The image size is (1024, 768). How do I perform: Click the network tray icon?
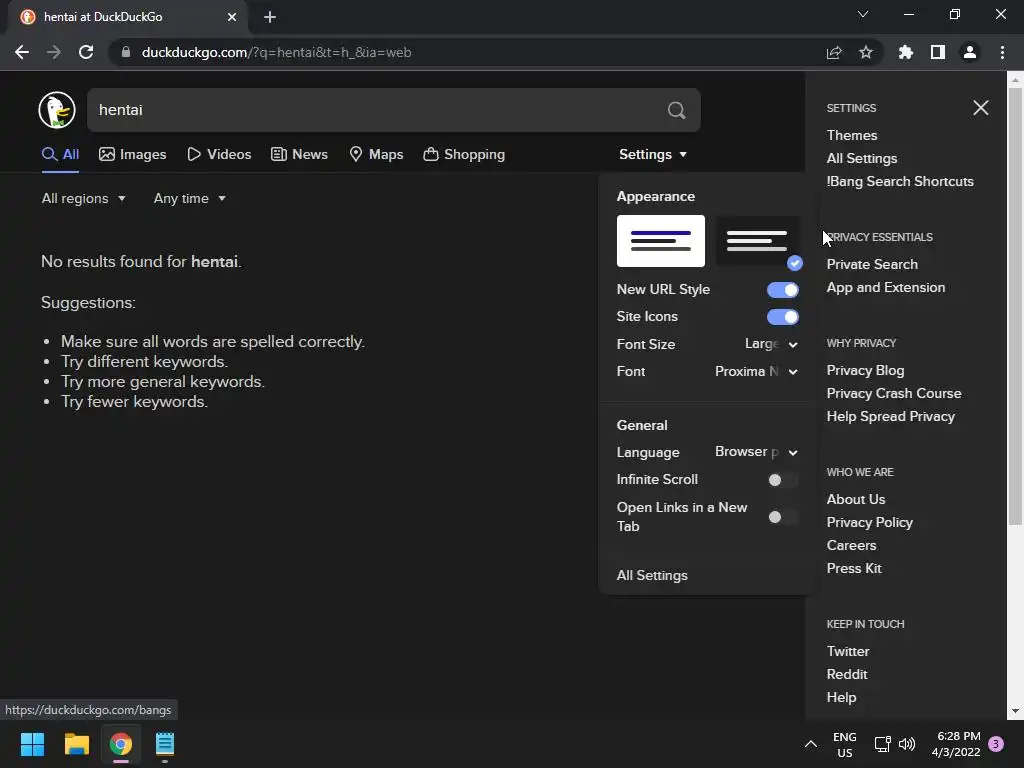(x=882, y=744)
